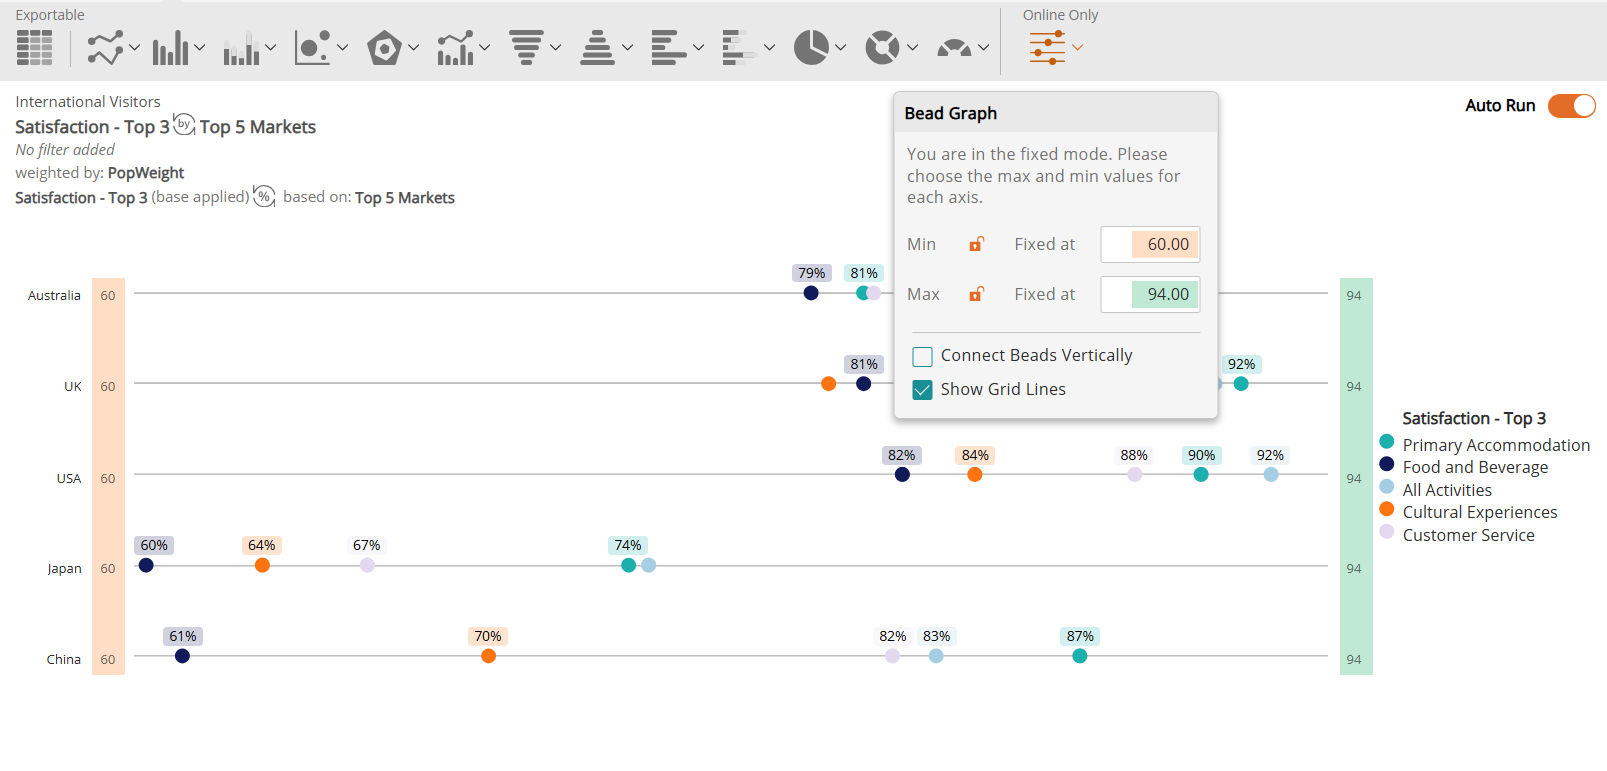1607x771 pixels.
Task: Open the line chart dropdown arrow
Action: coord(134,47)
